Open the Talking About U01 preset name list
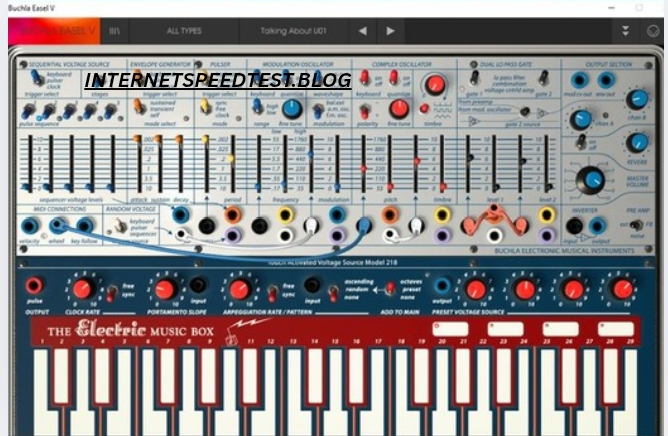Image resolution: width=668 pixels, height=436 pixels. [x=294, y=31]
